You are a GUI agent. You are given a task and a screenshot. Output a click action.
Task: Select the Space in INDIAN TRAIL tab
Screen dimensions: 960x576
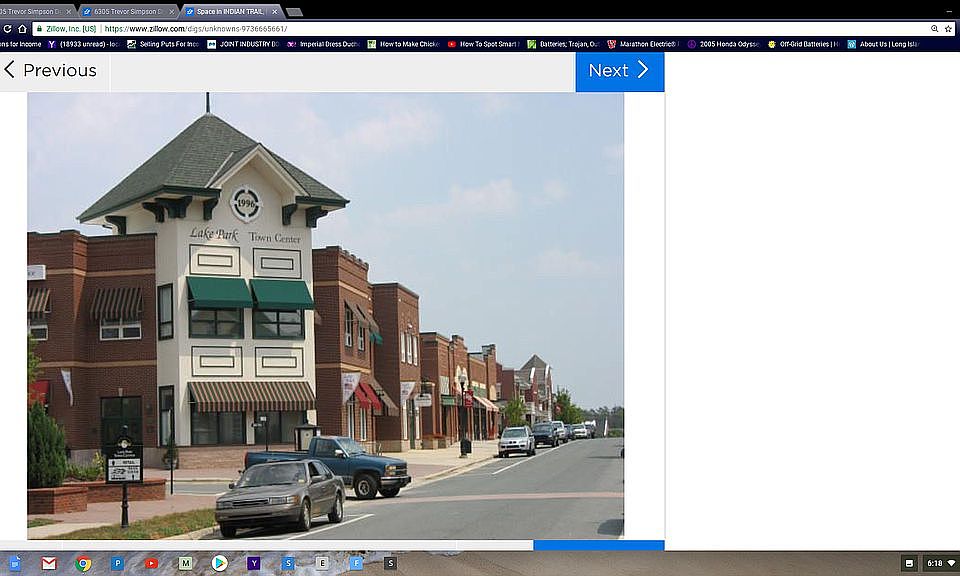(x=230, y=11)
